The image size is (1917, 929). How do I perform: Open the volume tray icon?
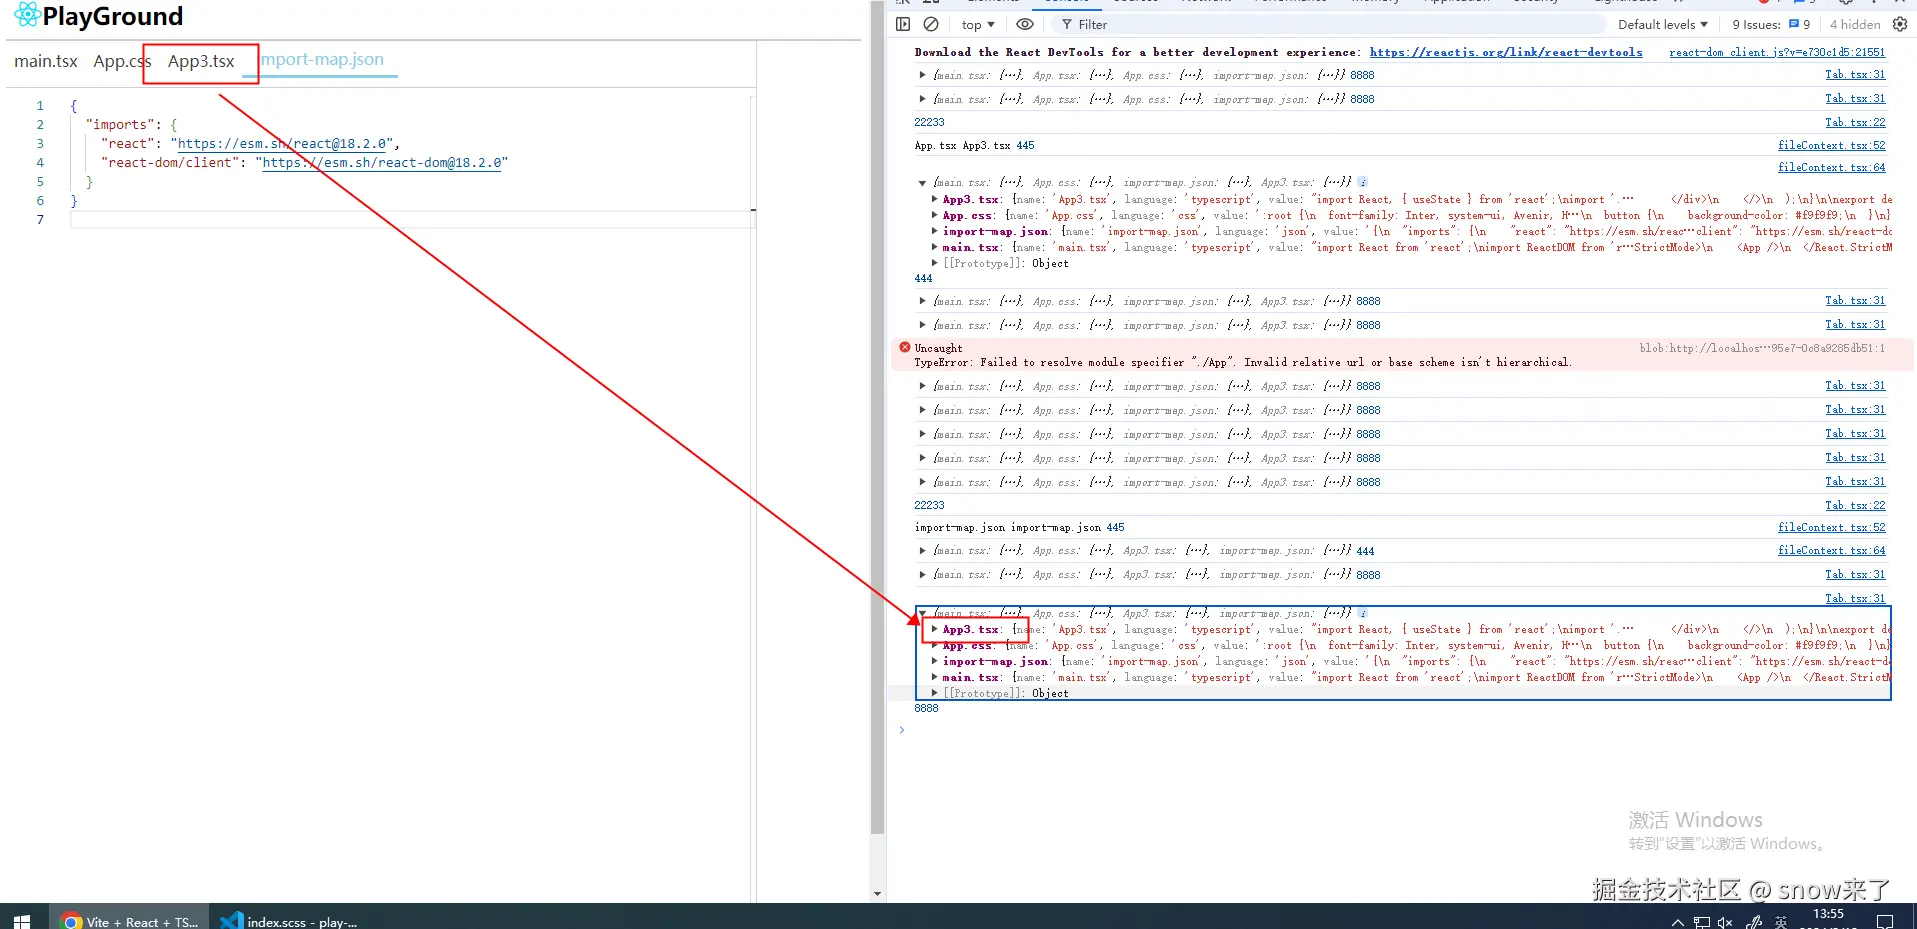1726,921
